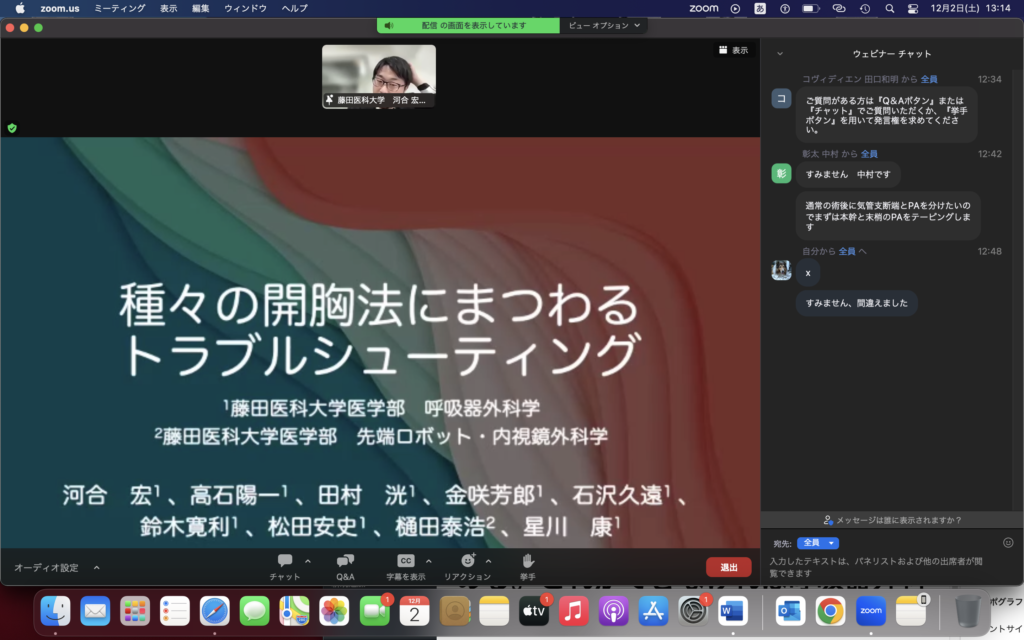Expand the オーディオ設定 audio settings caret

pos(96,567)
